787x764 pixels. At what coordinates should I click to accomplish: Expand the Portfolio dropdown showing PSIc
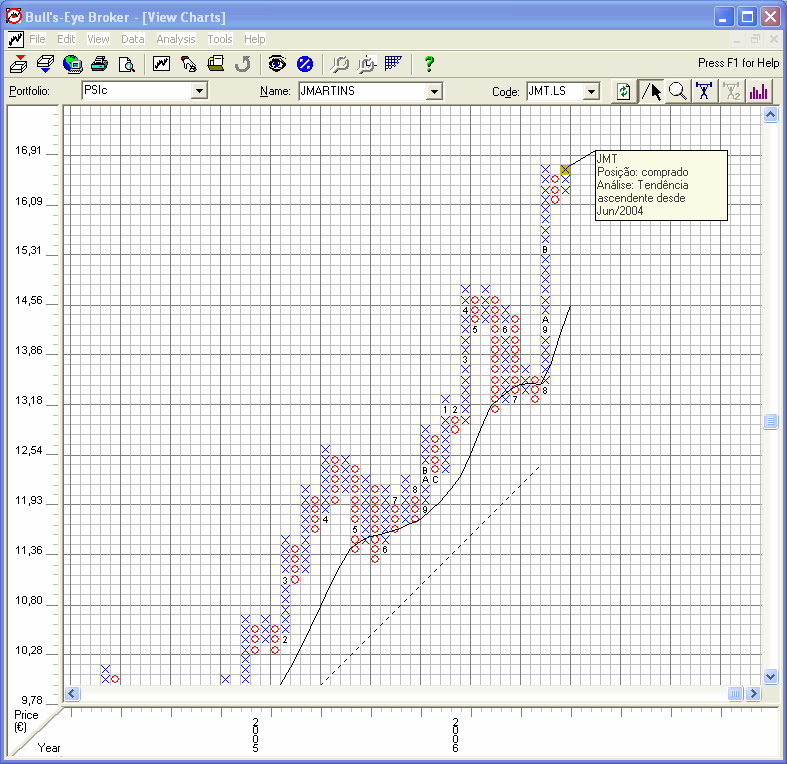[x=199, y=91]
